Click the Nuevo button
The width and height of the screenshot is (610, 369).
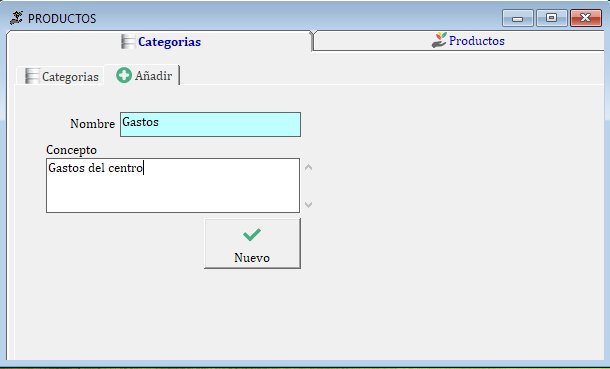coord(252,243)
